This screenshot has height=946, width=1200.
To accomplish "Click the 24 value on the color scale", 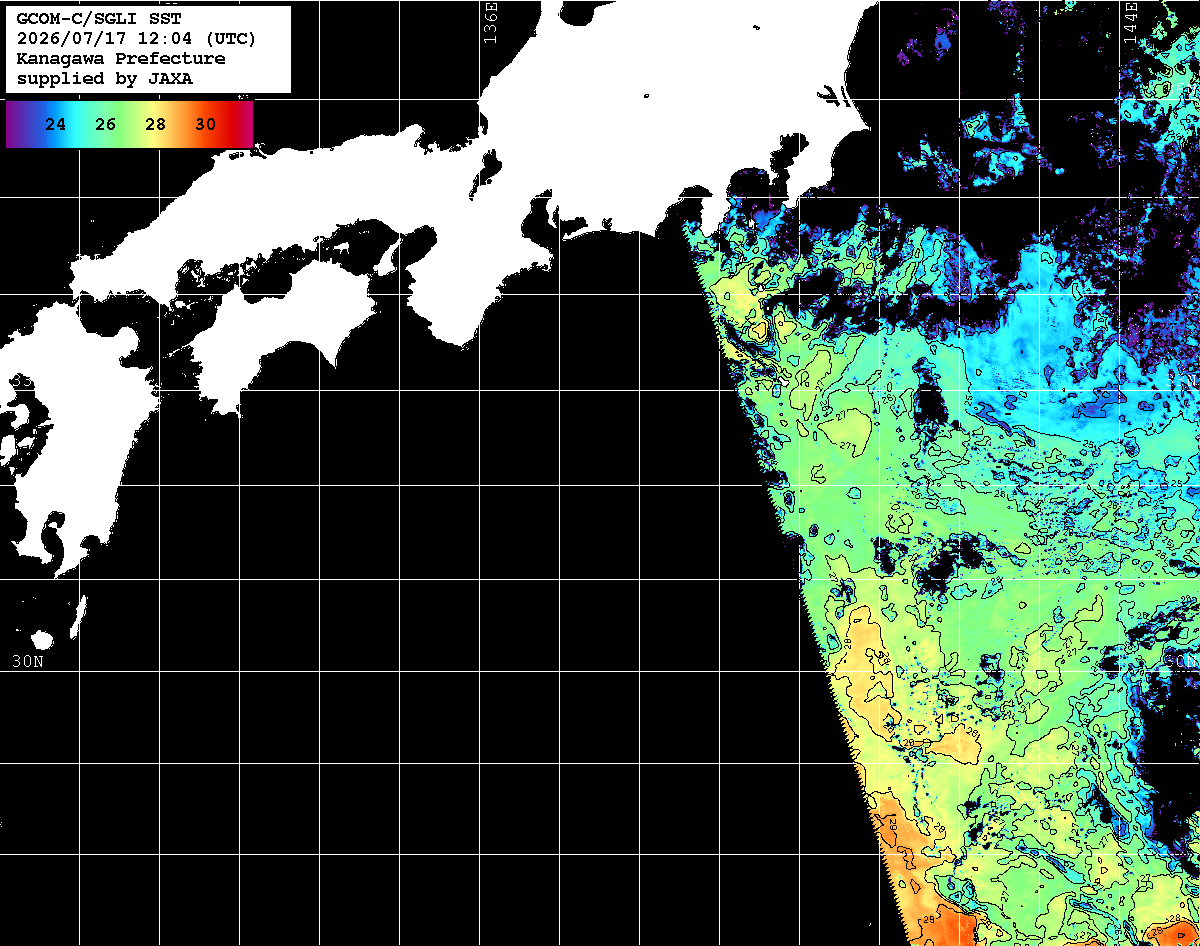I will click(x=56, y=125).
